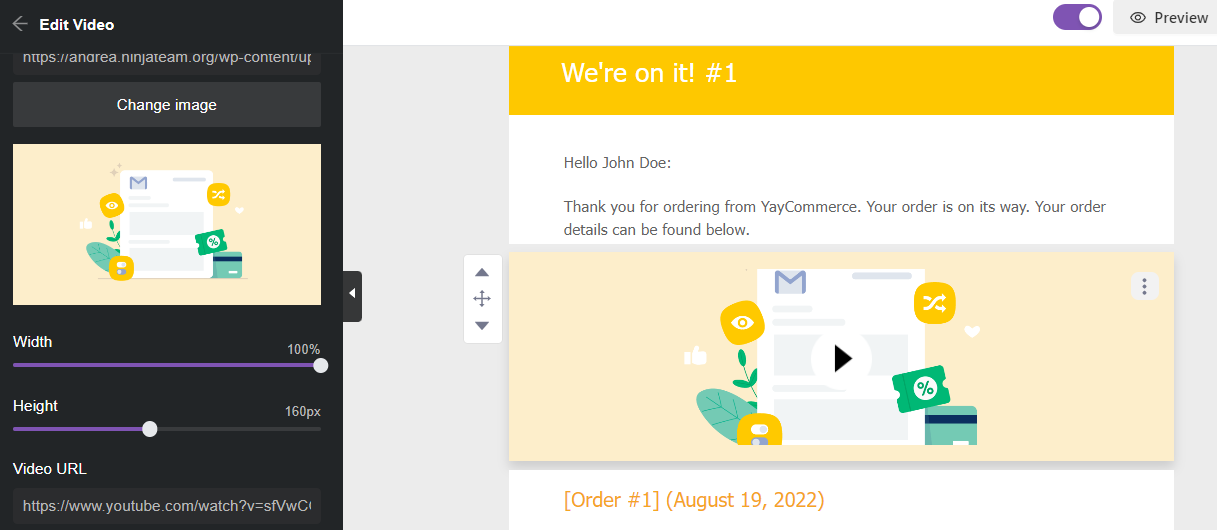Collapse the sidebar using the black arrow handle

(352, 296)
